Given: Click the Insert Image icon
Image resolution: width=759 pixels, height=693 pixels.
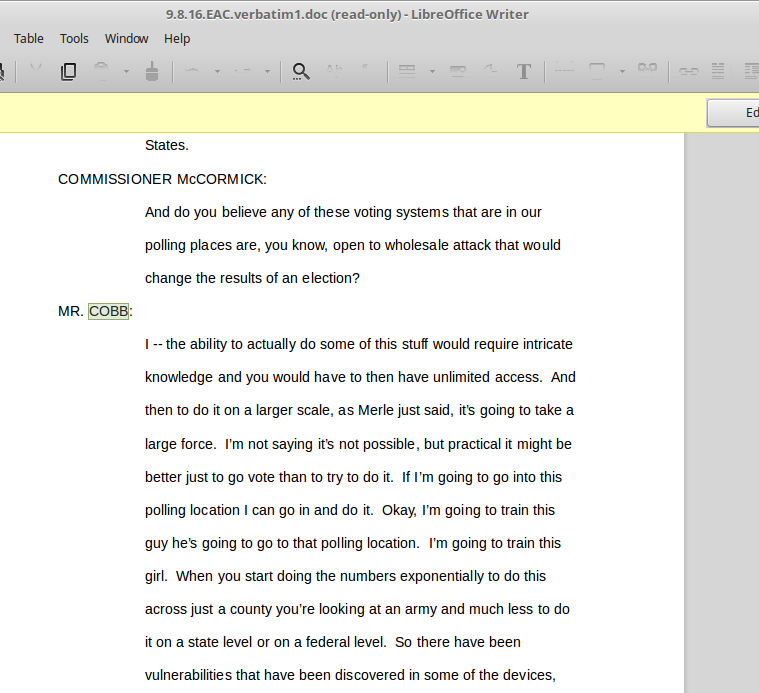Looking at the screenshot, I should tap(457, 72).
